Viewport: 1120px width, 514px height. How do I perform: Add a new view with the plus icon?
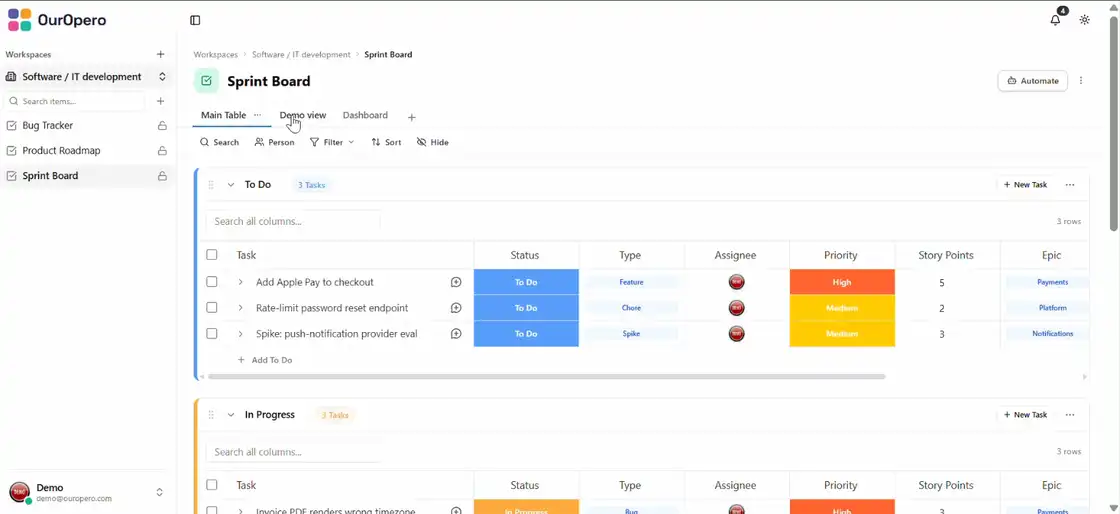point(411,117)
